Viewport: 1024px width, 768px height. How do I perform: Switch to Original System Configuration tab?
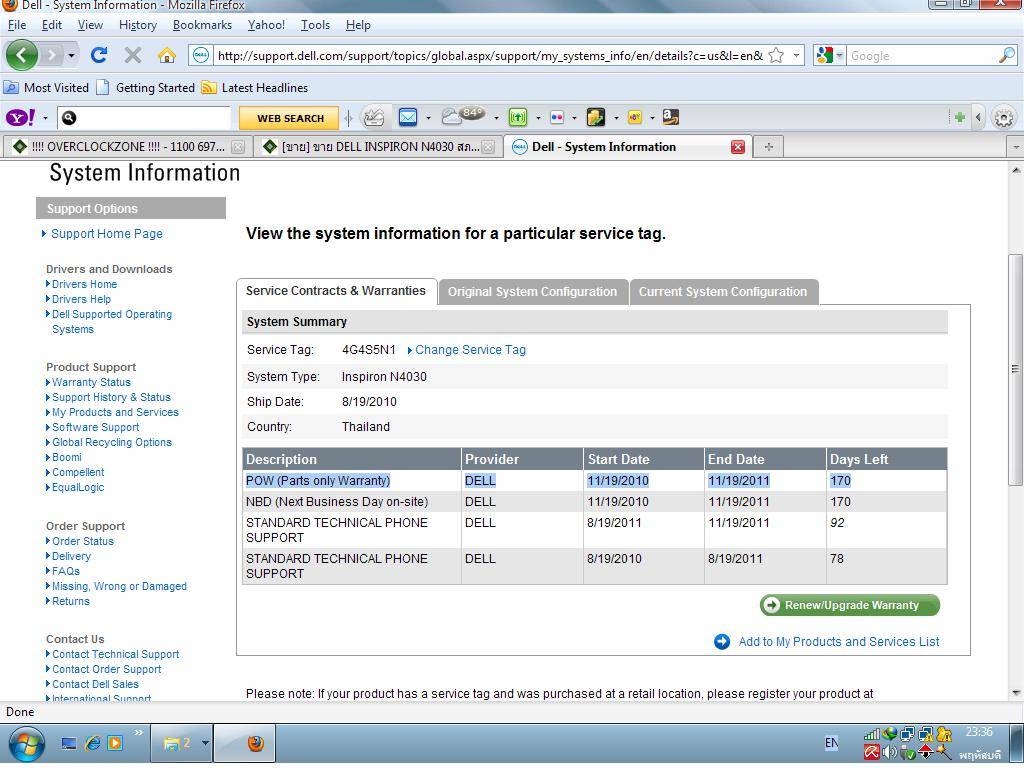532,292
